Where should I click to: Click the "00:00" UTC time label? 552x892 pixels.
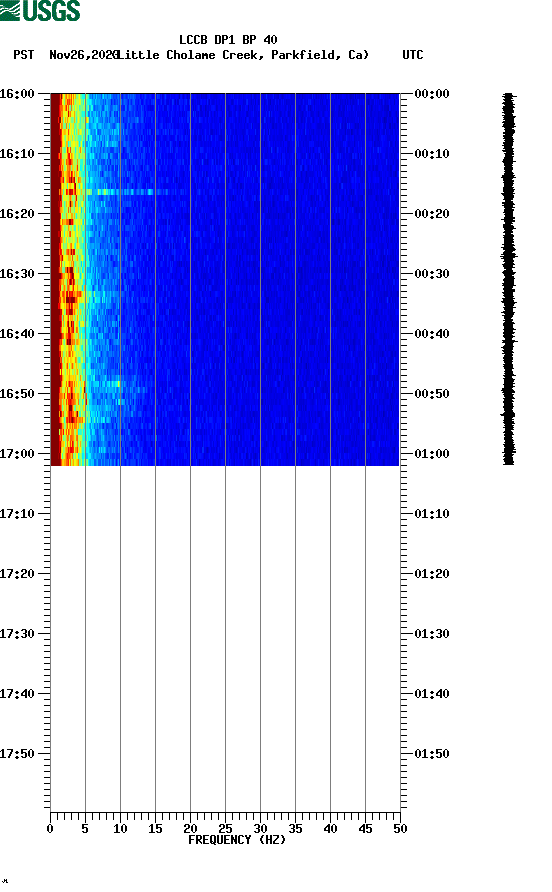pos(432,94)
